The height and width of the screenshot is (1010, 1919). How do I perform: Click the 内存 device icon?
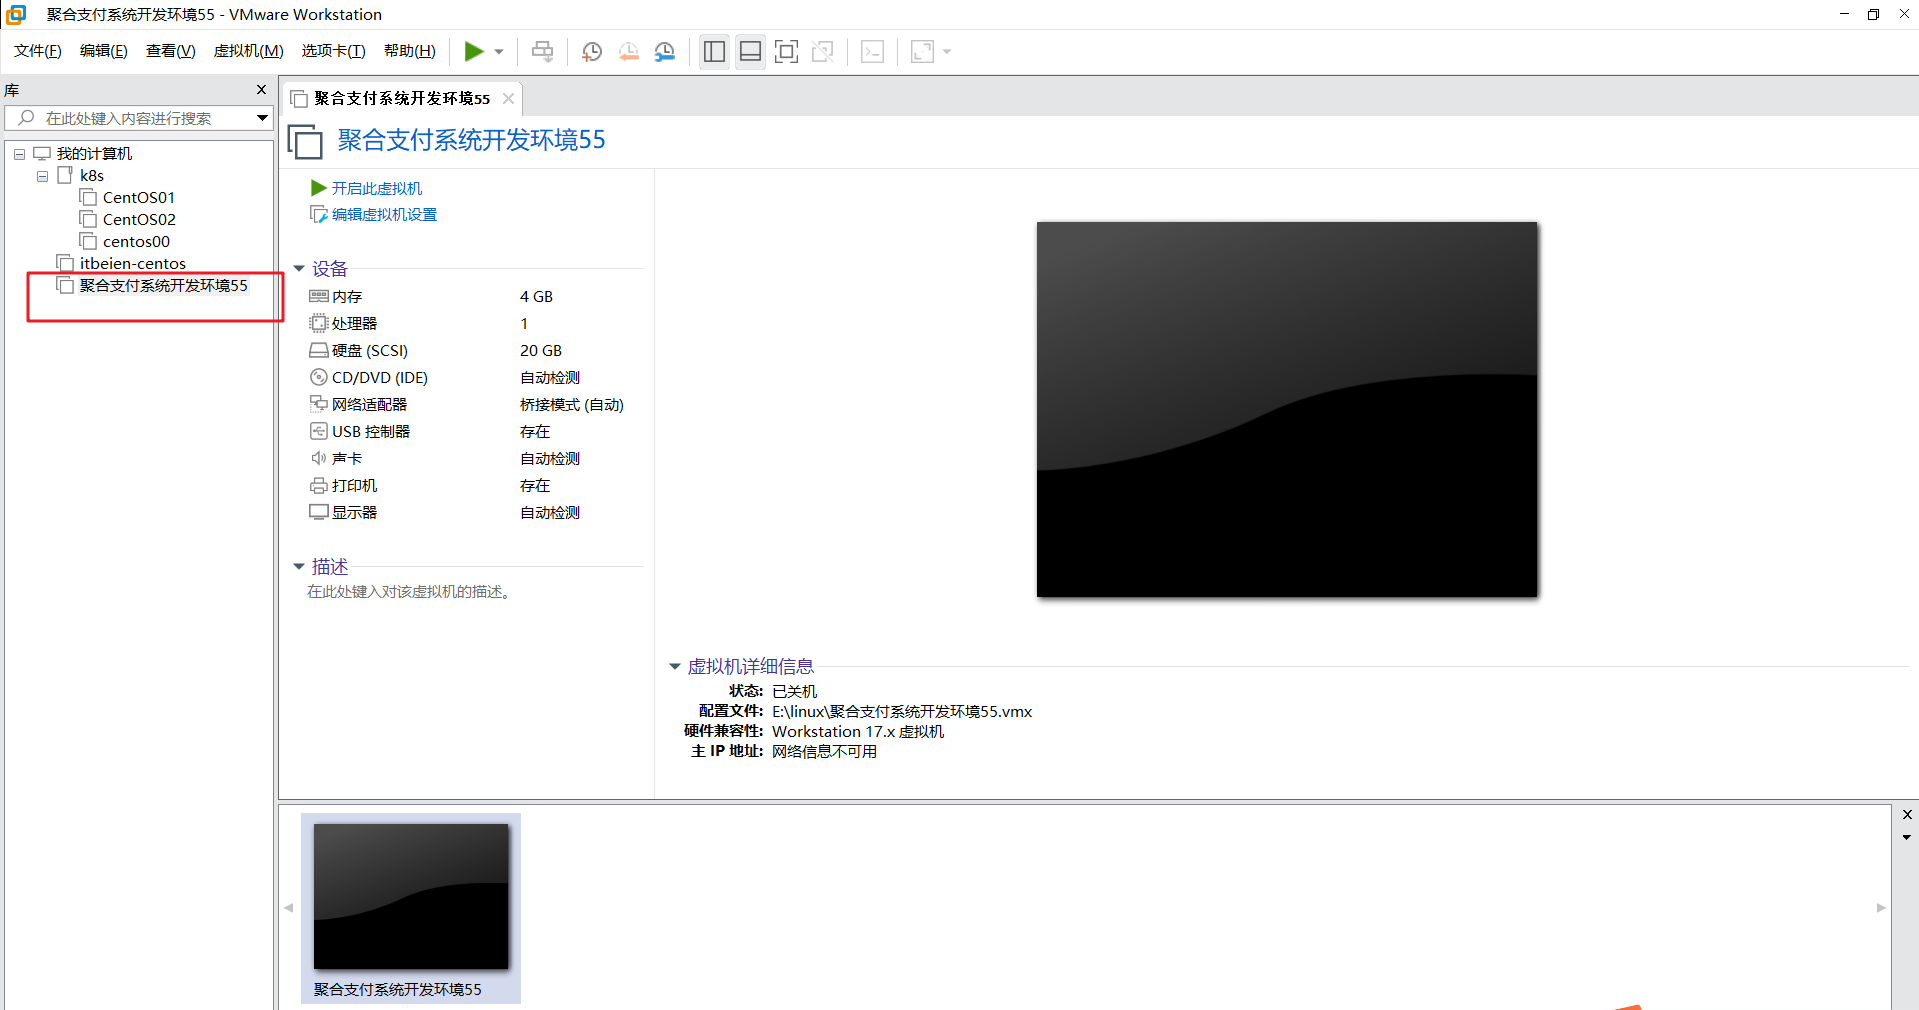pos(318,296)
